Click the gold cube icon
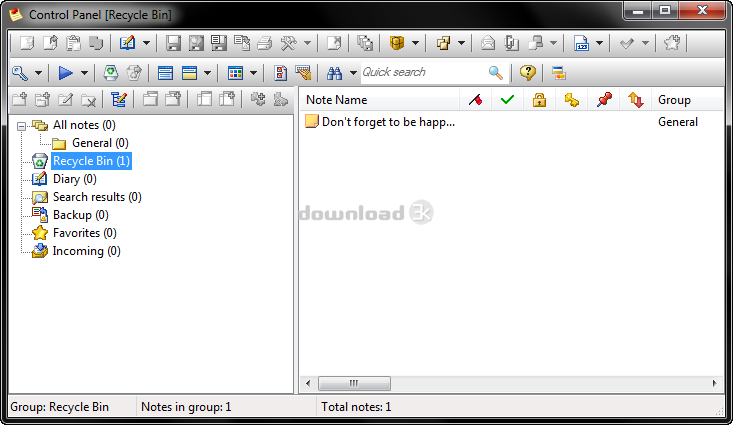Viewport: 733px width, 425px height. coord(397,43)
